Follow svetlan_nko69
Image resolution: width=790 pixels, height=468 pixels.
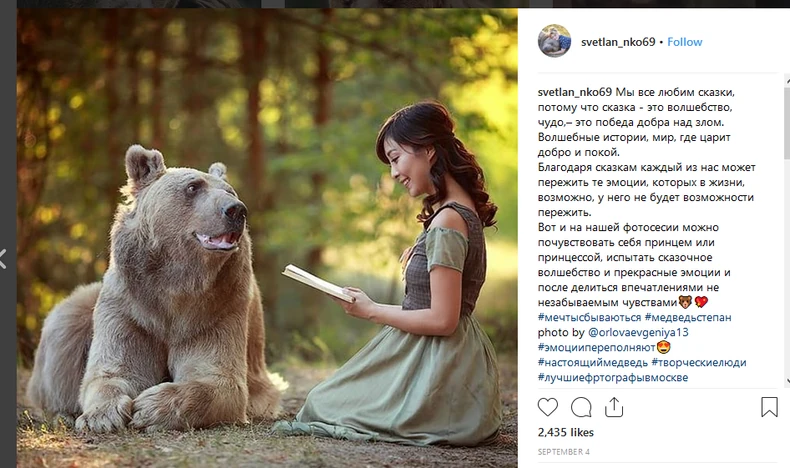tap(685, 42)
